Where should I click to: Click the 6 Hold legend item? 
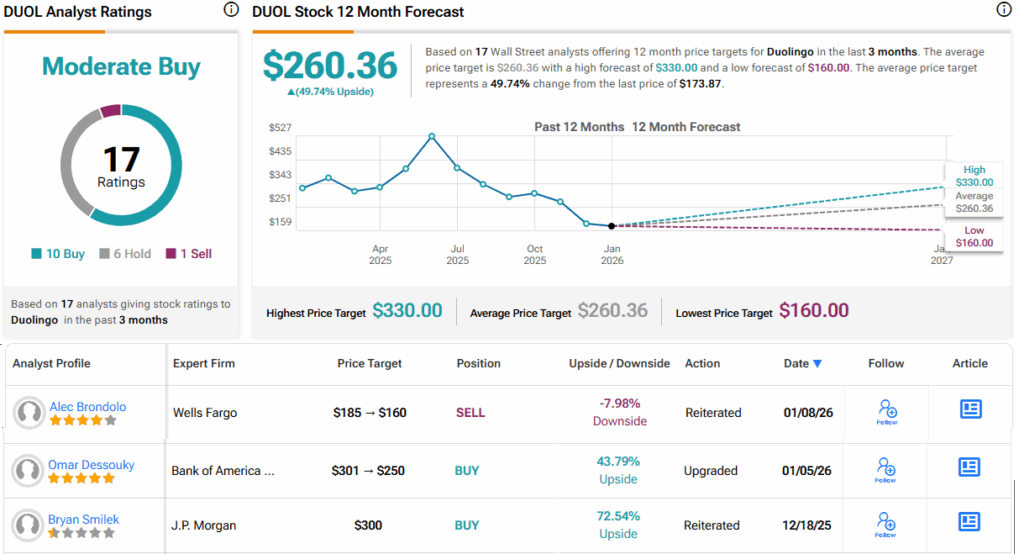coord(128,254)
